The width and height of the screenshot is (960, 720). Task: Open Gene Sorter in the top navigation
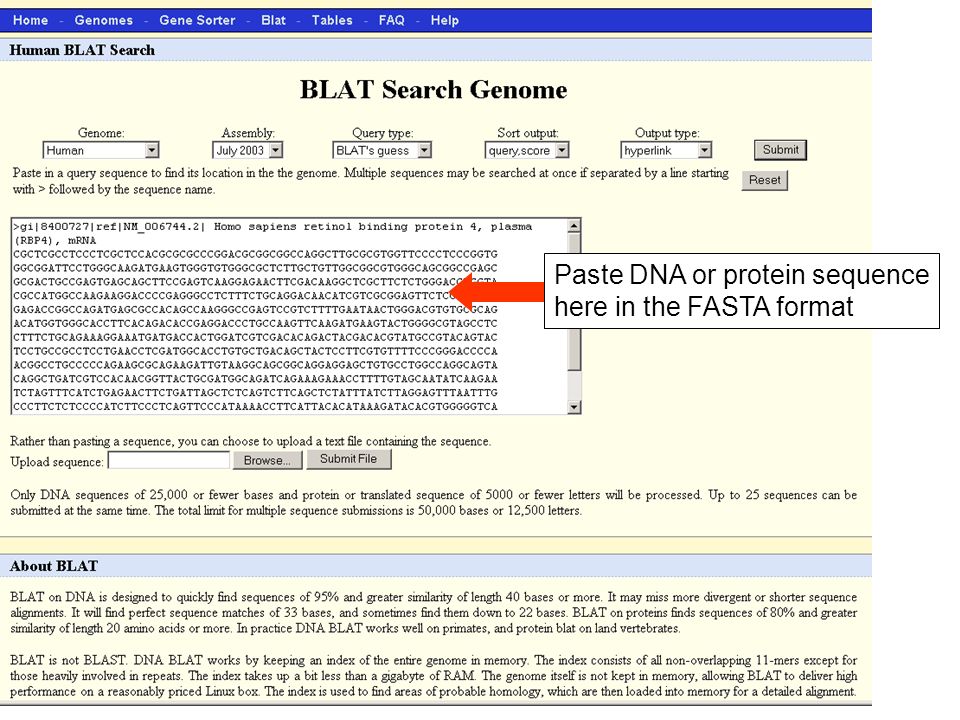click(x=197, y=20)
